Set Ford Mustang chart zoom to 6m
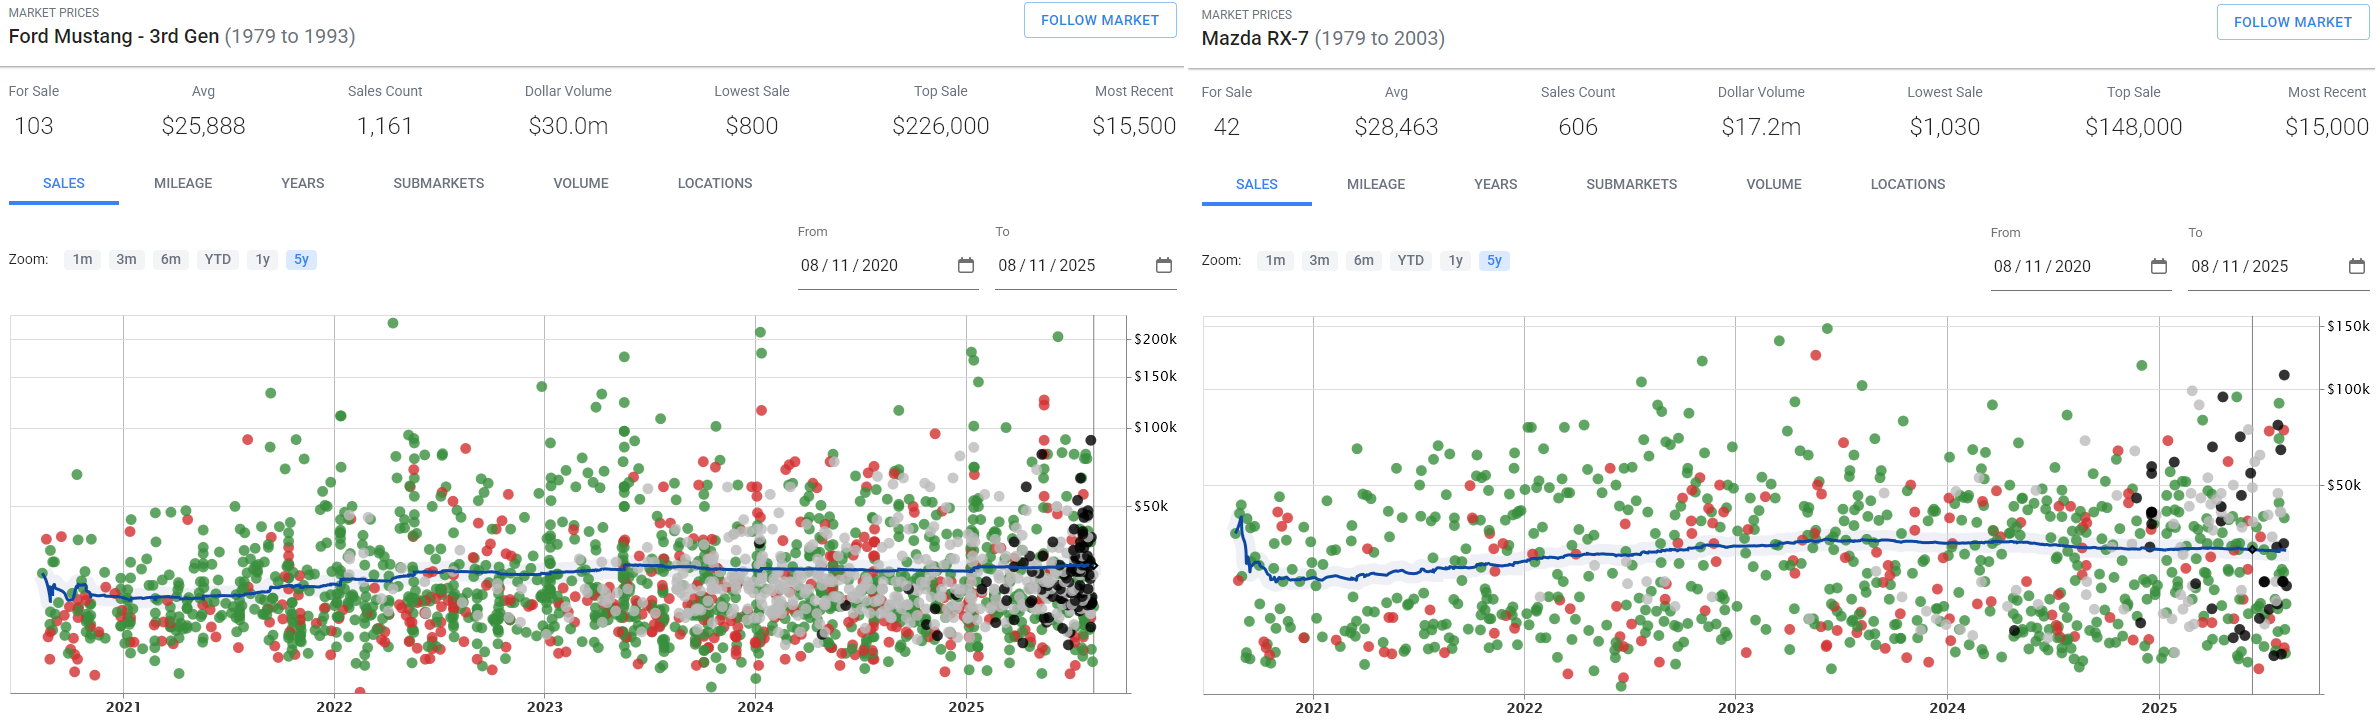This screenshot has height=724, width=2380. tap(171, 260)
